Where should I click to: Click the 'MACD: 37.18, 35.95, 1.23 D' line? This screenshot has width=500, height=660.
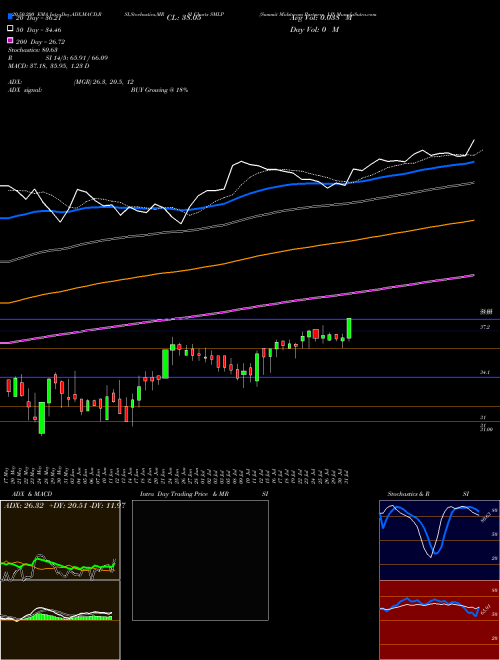pyautogui.click(x=48, y=66)
